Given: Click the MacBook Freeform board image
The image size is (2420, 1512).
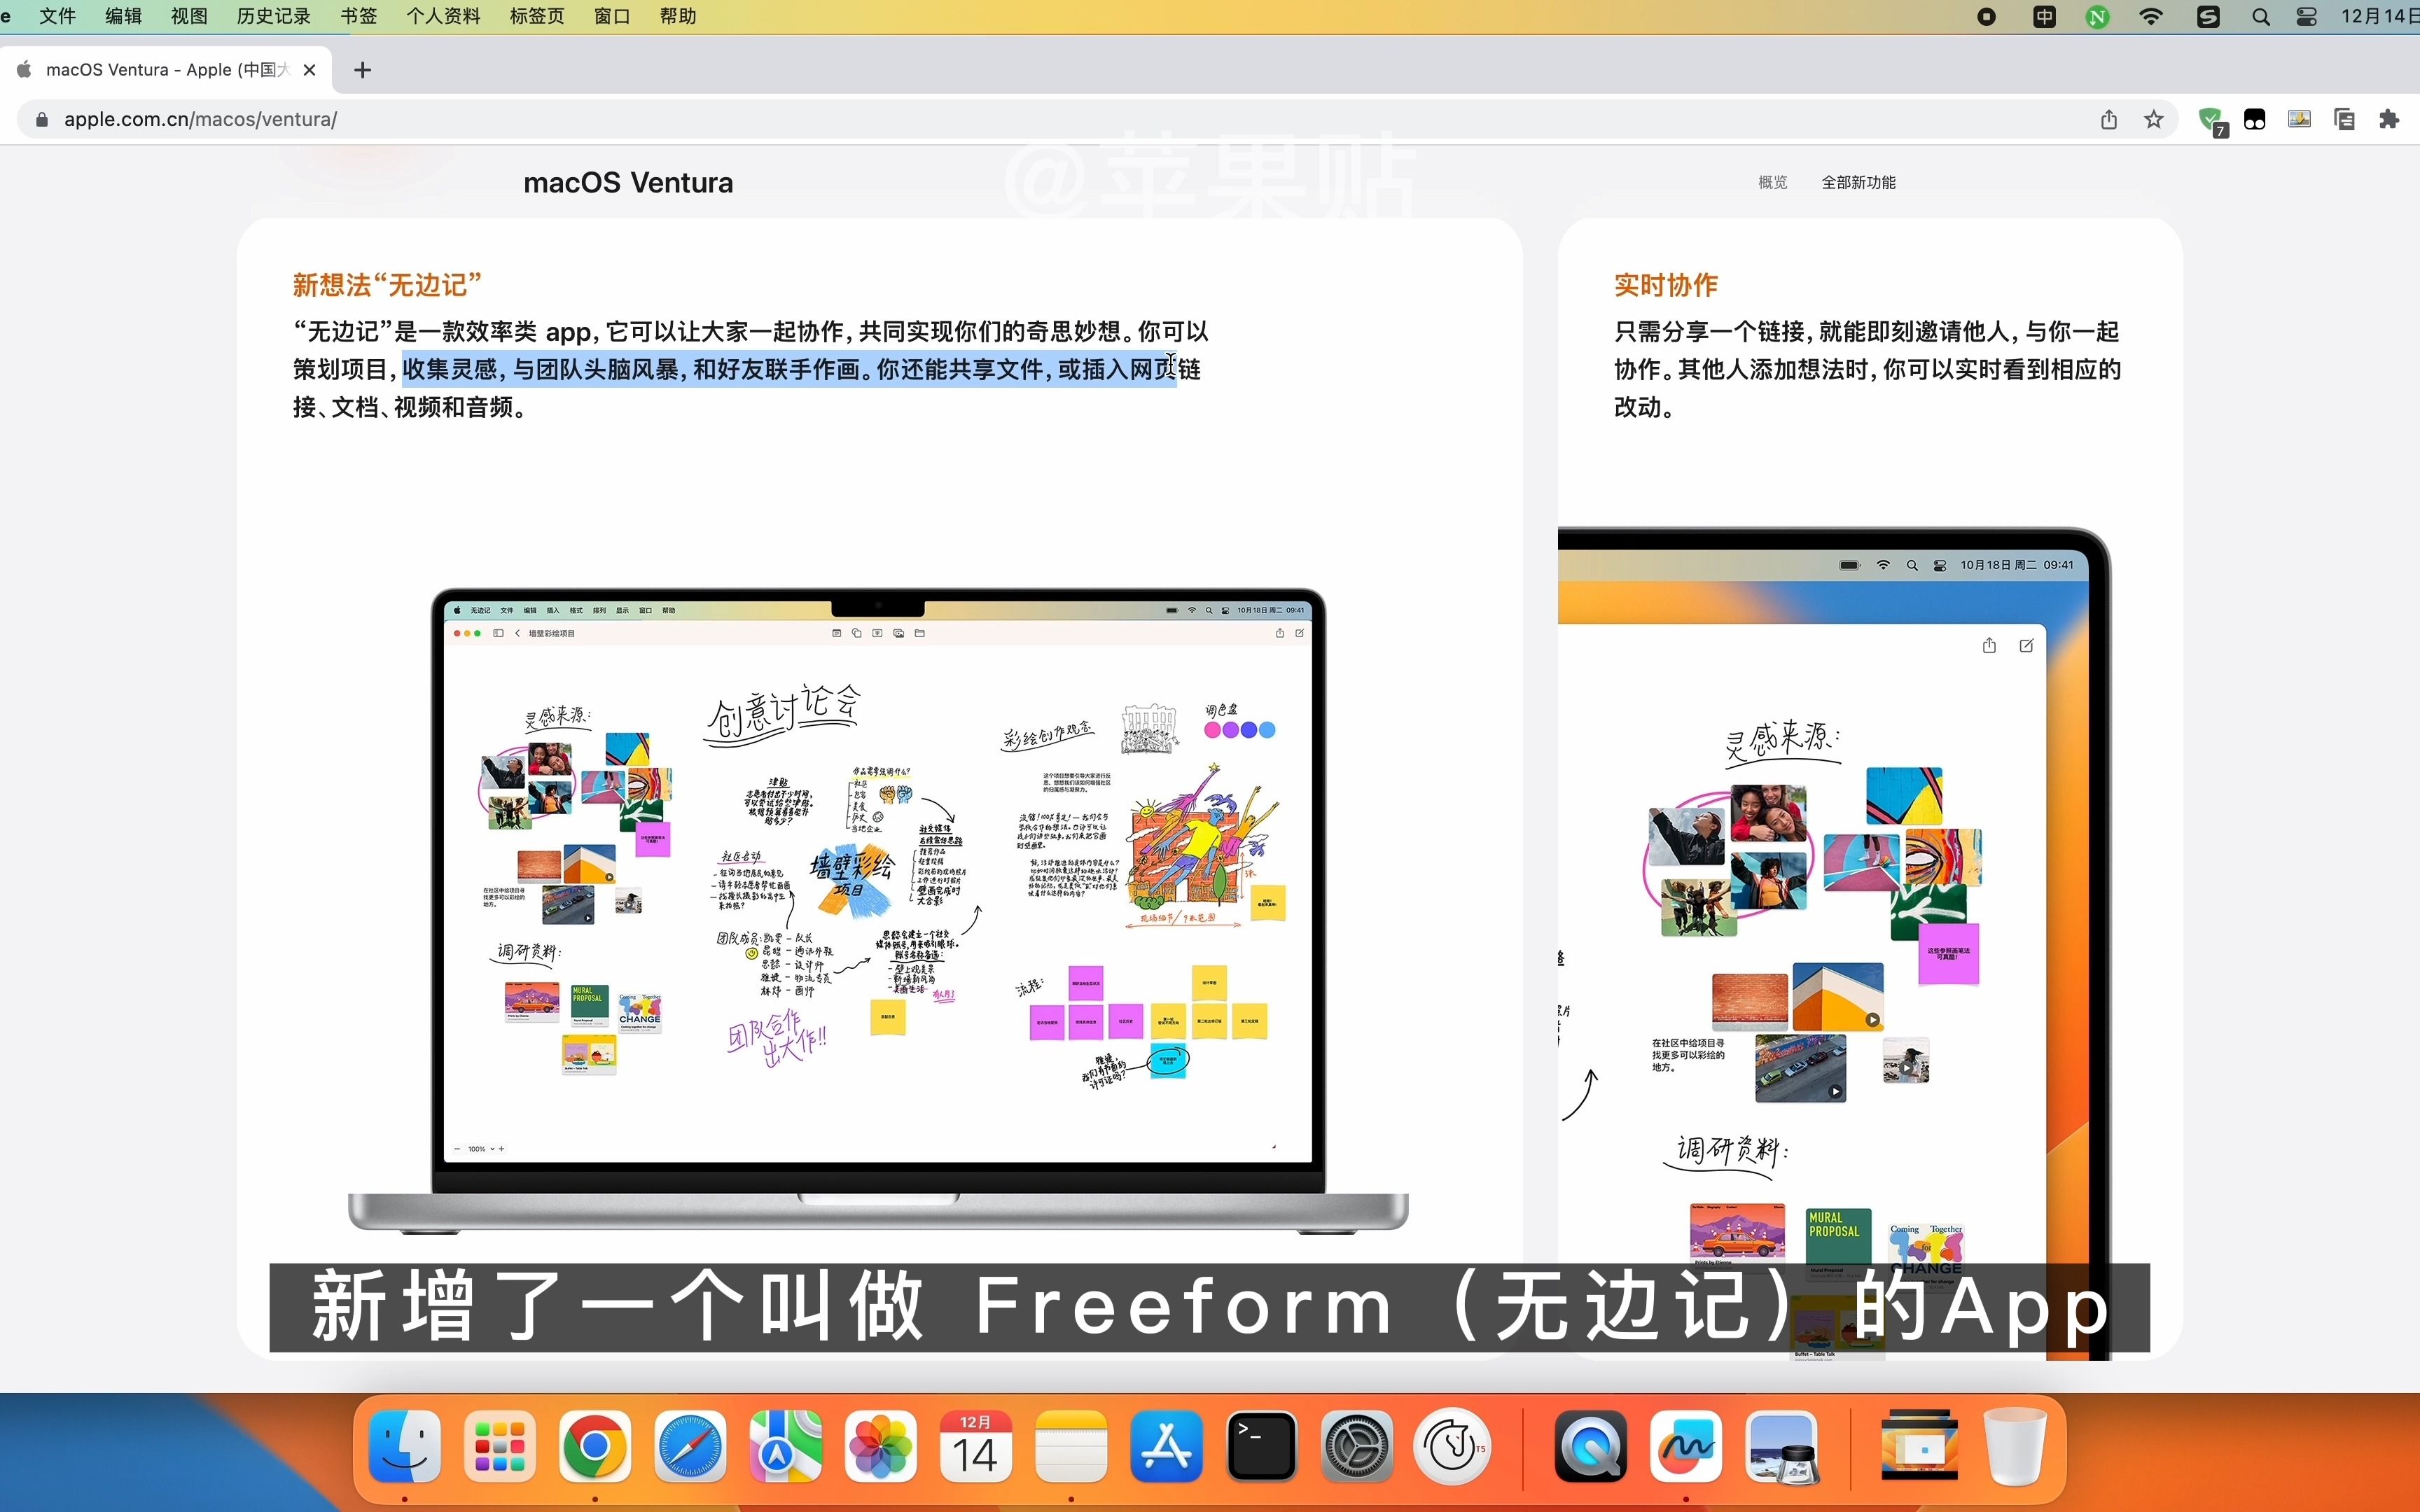Looking at the screenshot, I should (878, 910).
